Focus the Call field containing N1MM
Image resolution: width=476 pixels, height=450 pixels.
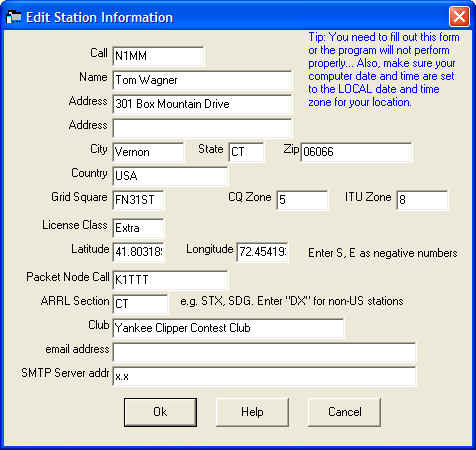click(158, 56)
